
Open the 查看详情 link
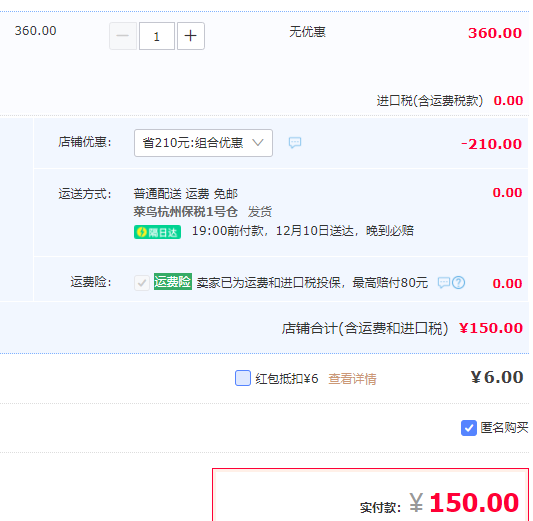(353, 379)
